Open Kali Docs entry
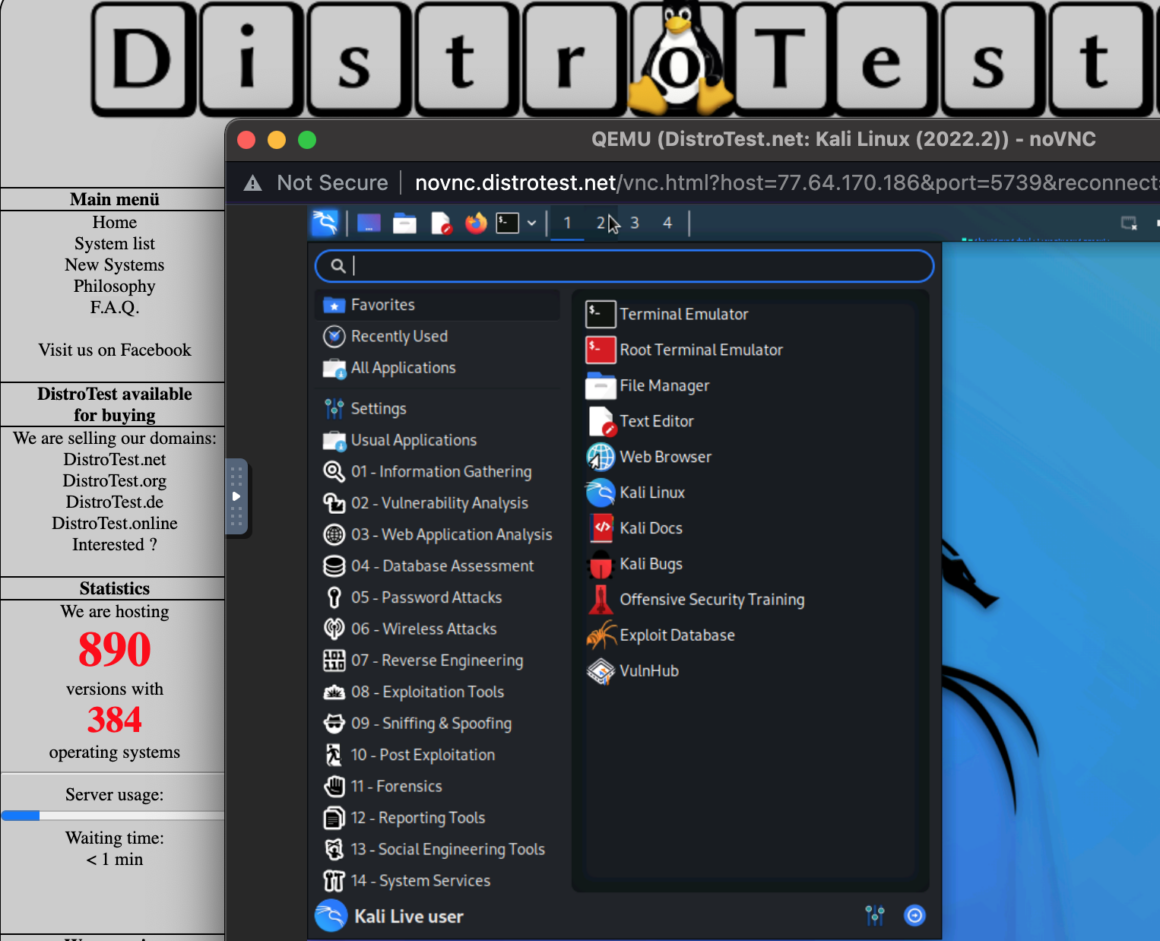 coord(749,528)
